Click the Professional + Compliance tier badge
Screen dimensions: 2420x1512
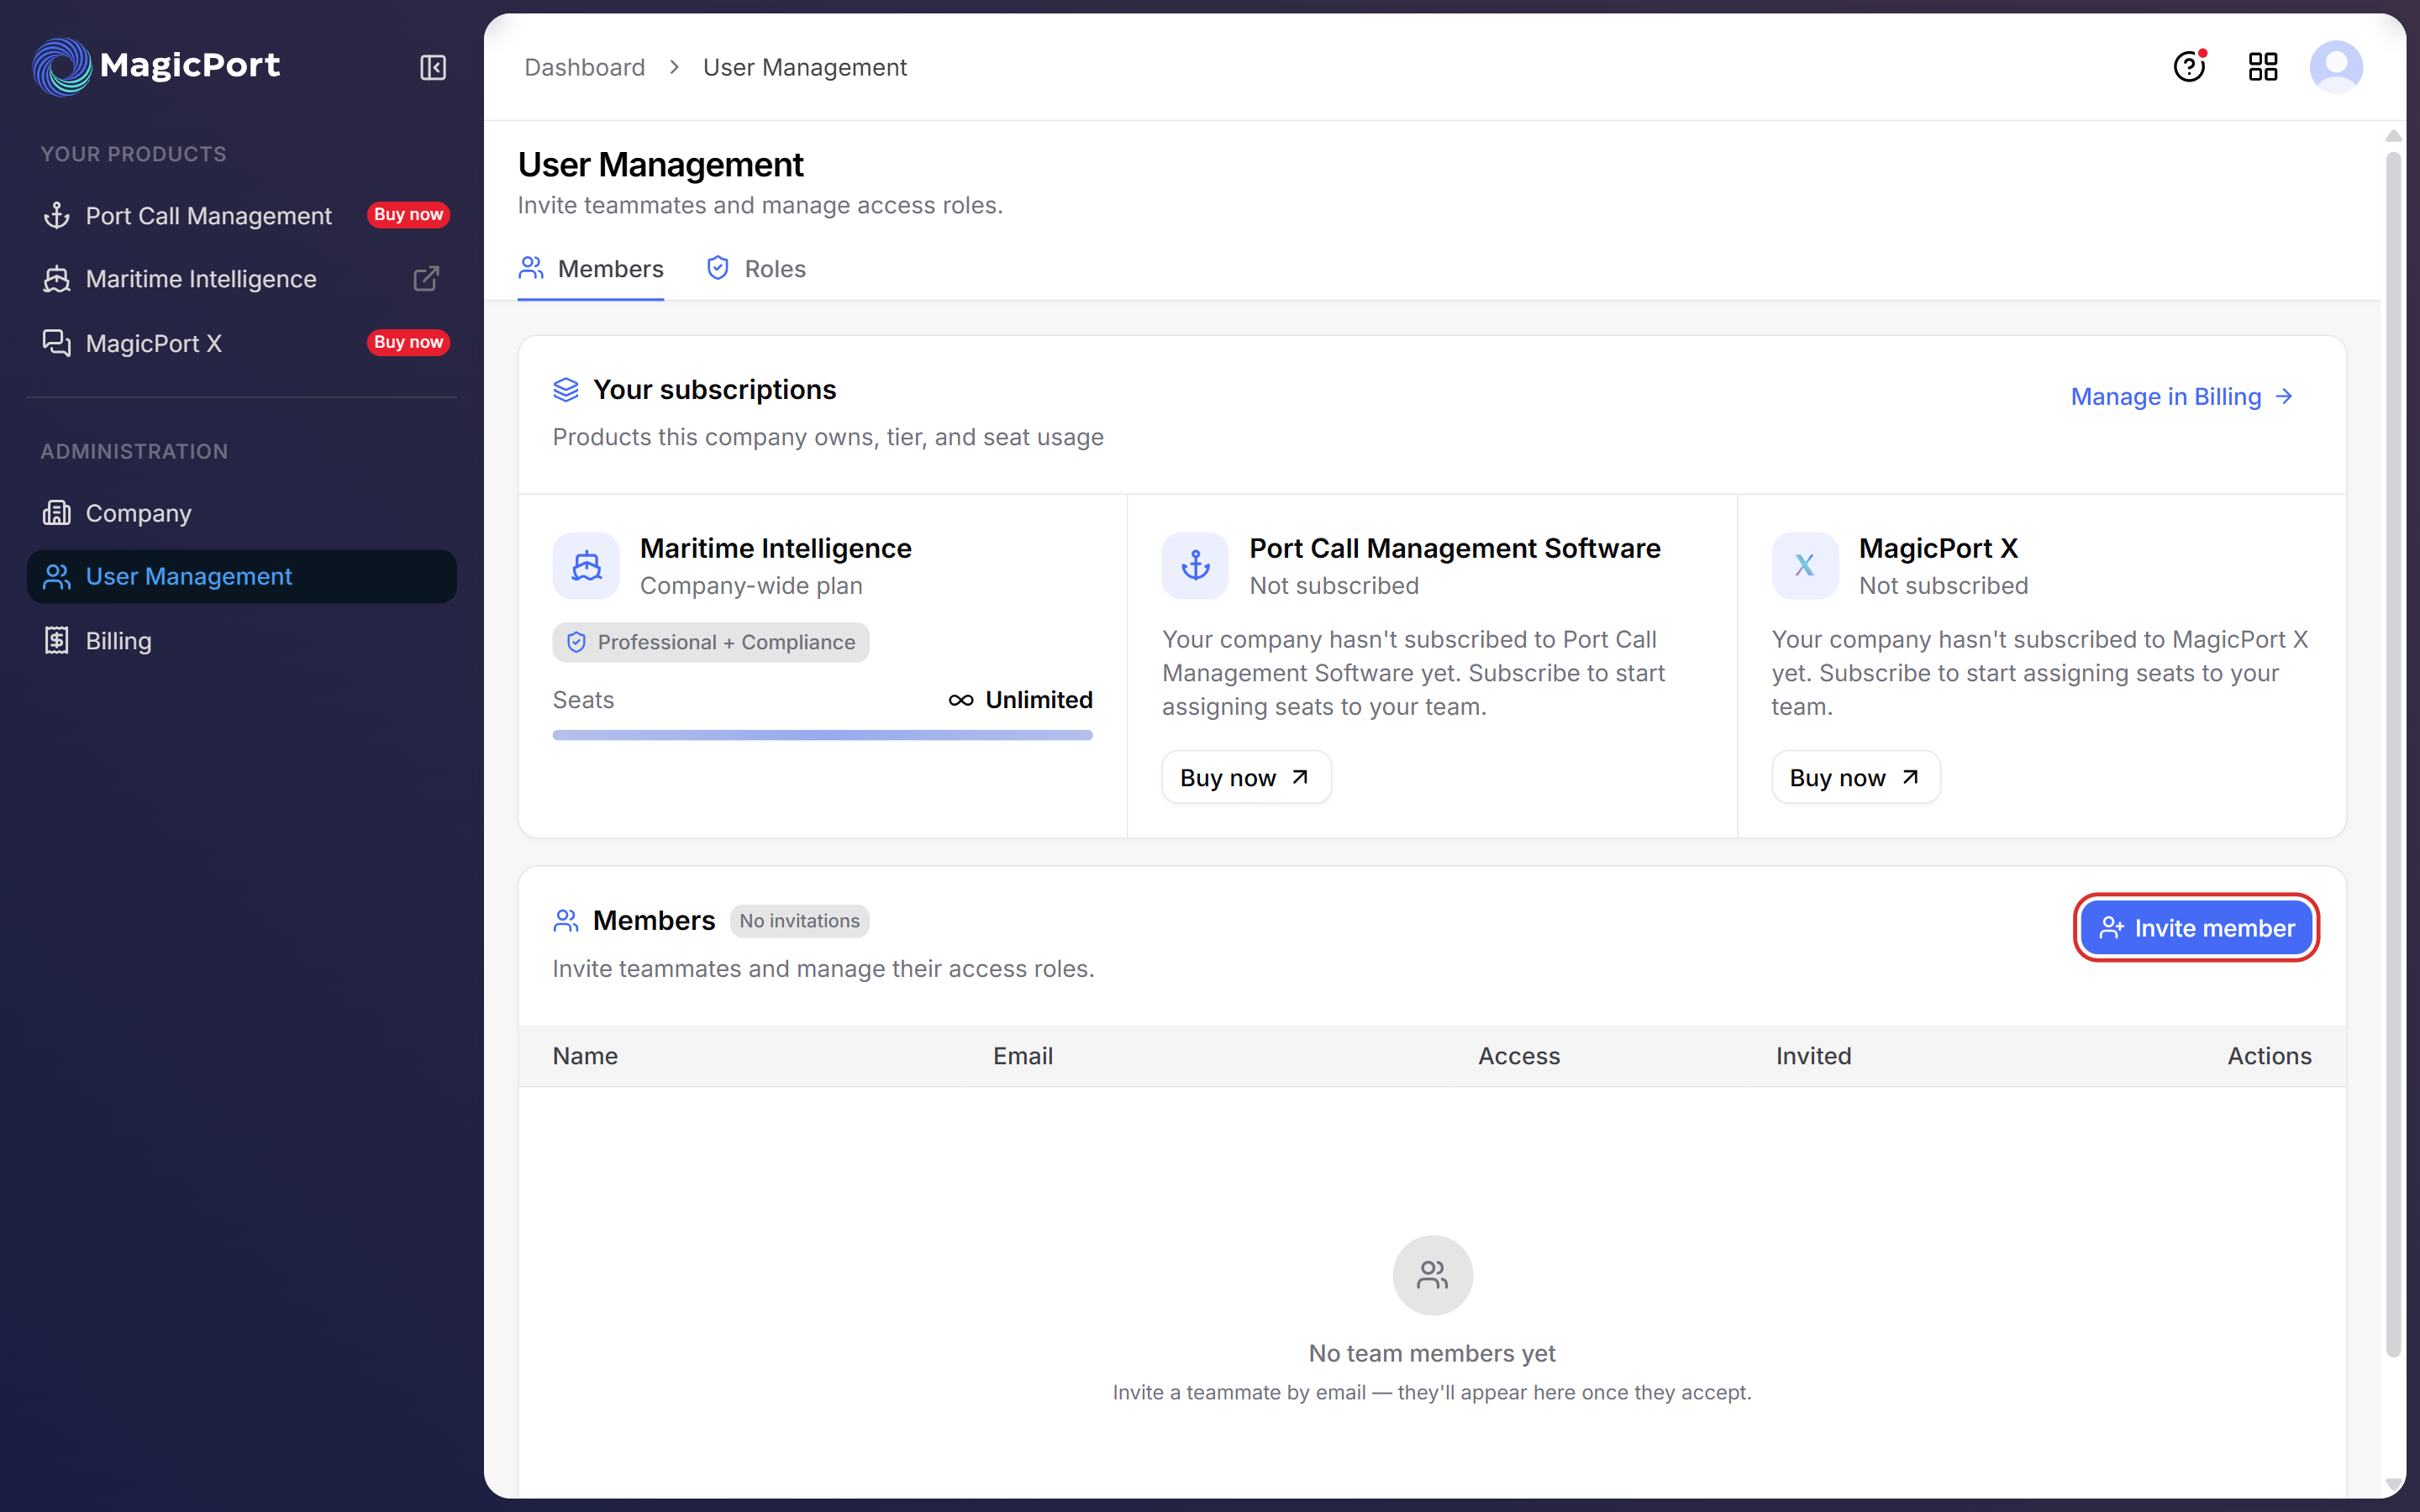coord(711,642)
